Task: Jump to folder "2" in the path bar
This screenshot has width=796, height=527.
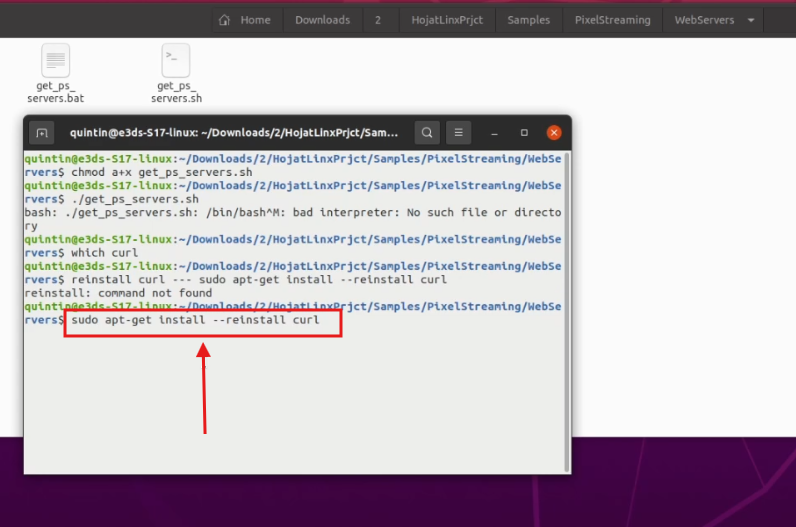Action: (x=378, y=20)
